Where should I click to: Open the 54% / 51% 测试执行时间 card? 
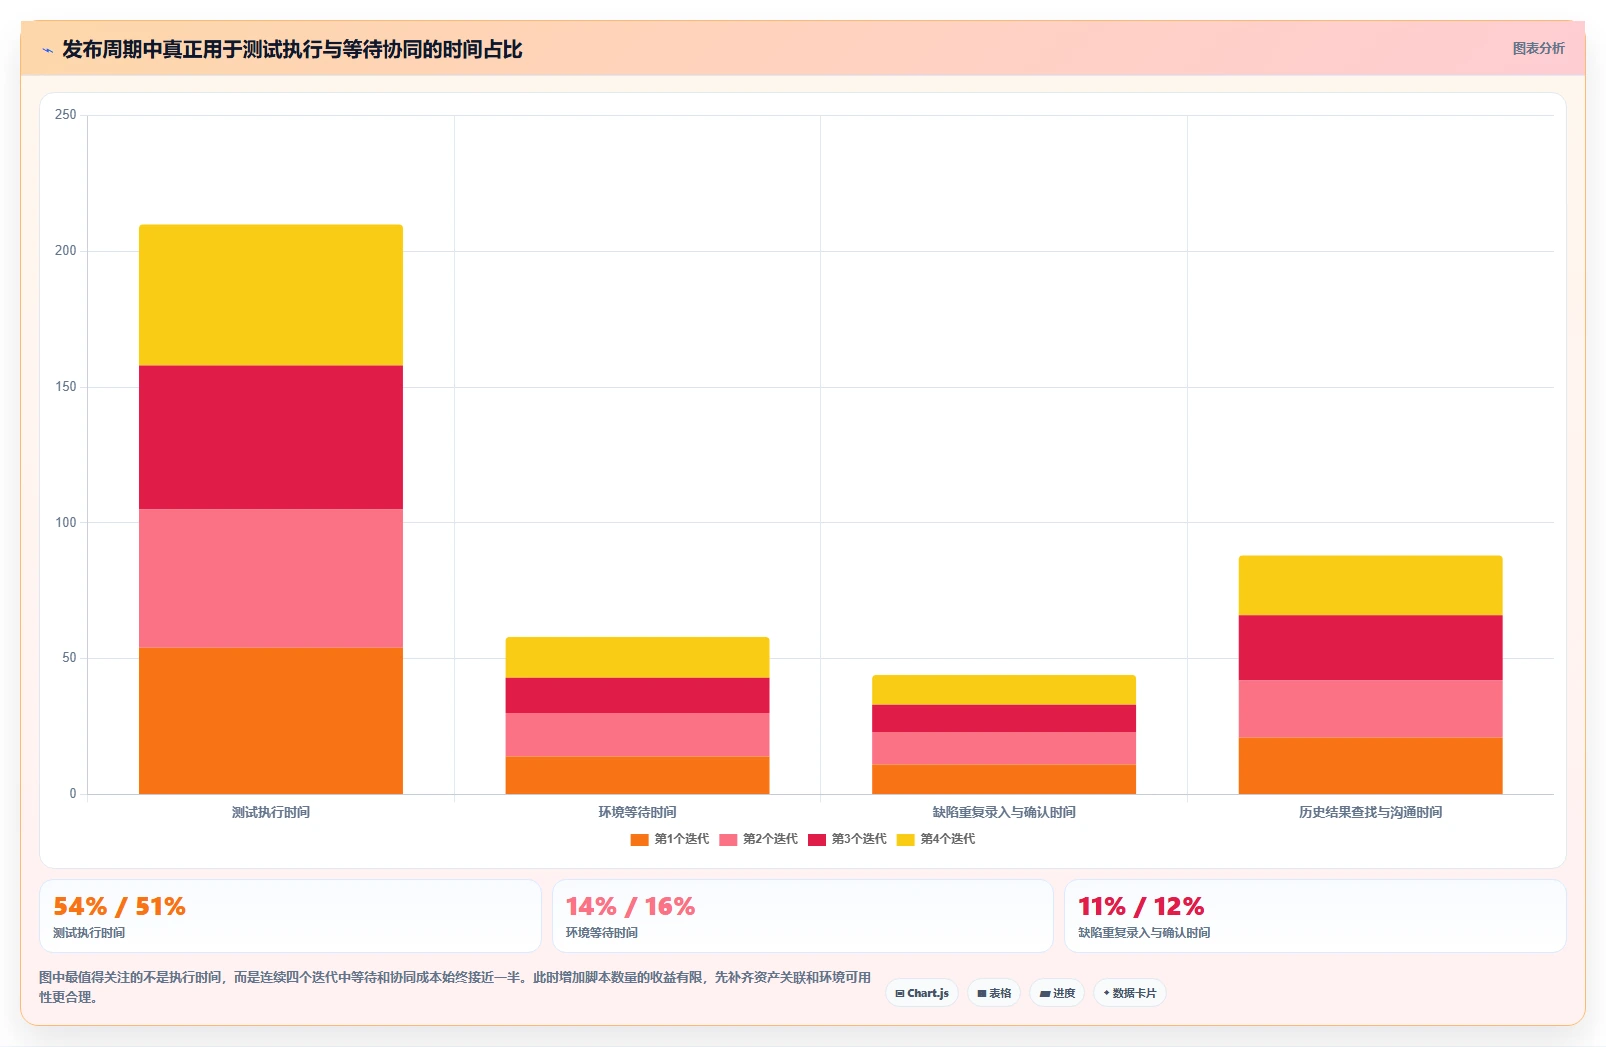[290, 916]
